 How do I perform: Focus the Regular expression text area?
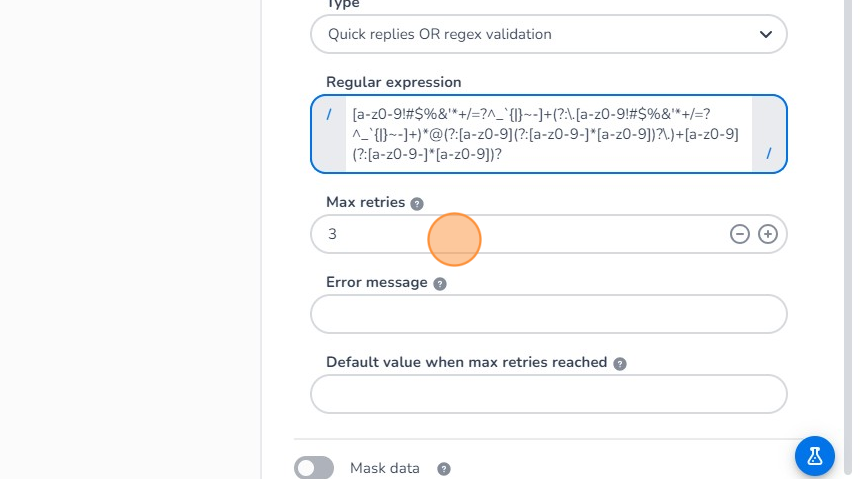548,134
